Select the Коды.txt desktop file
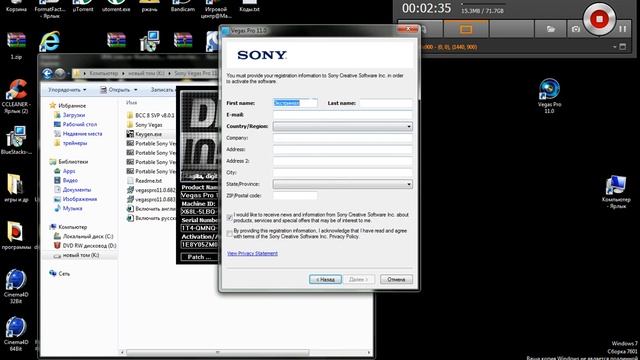Screen dimensions: 640x360 249,7
